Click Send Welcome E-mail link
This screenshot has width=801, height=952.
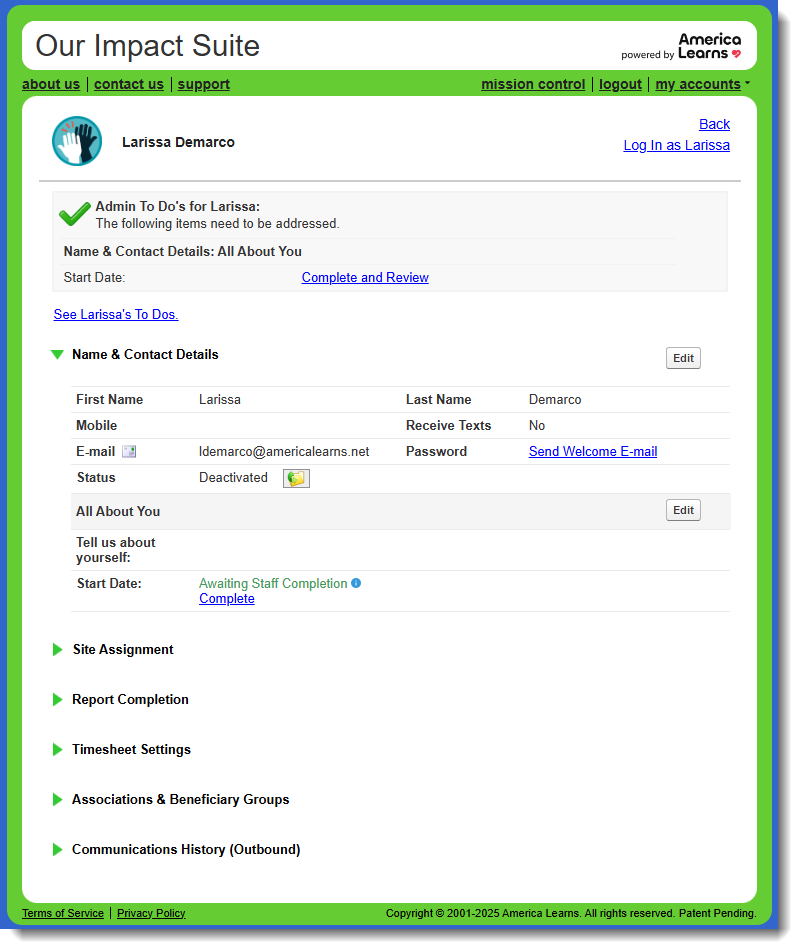coord(593,452)
